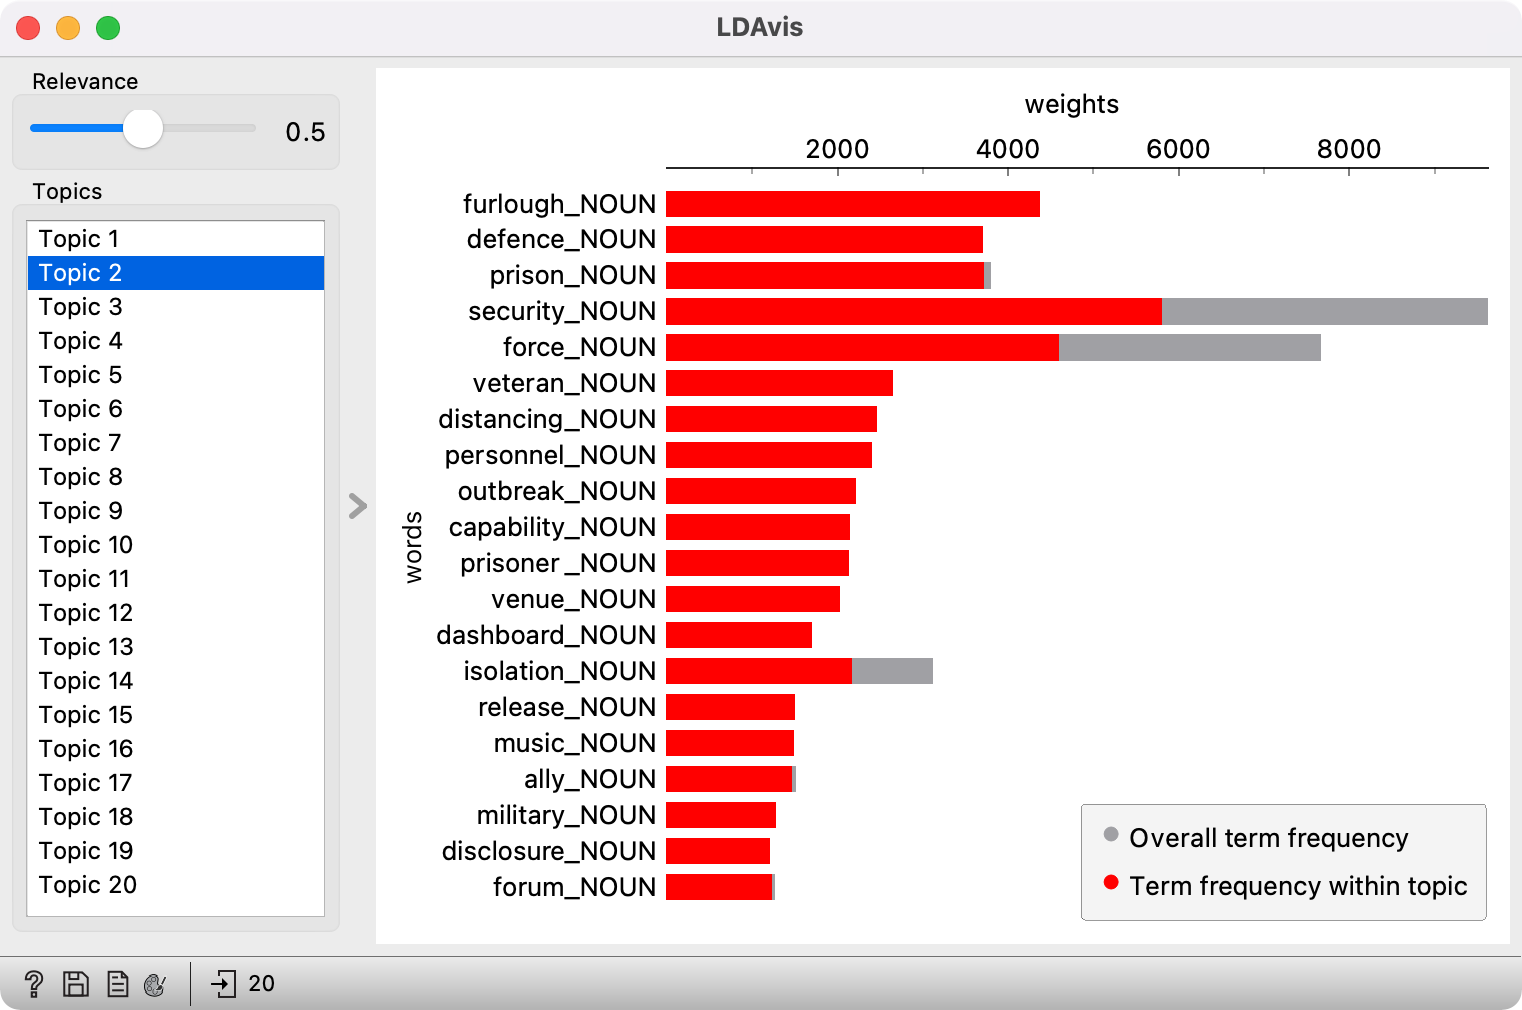1522x1010 pixels.
Task: Click the highlighted Topic 2 entry
Action: point(80,273)
